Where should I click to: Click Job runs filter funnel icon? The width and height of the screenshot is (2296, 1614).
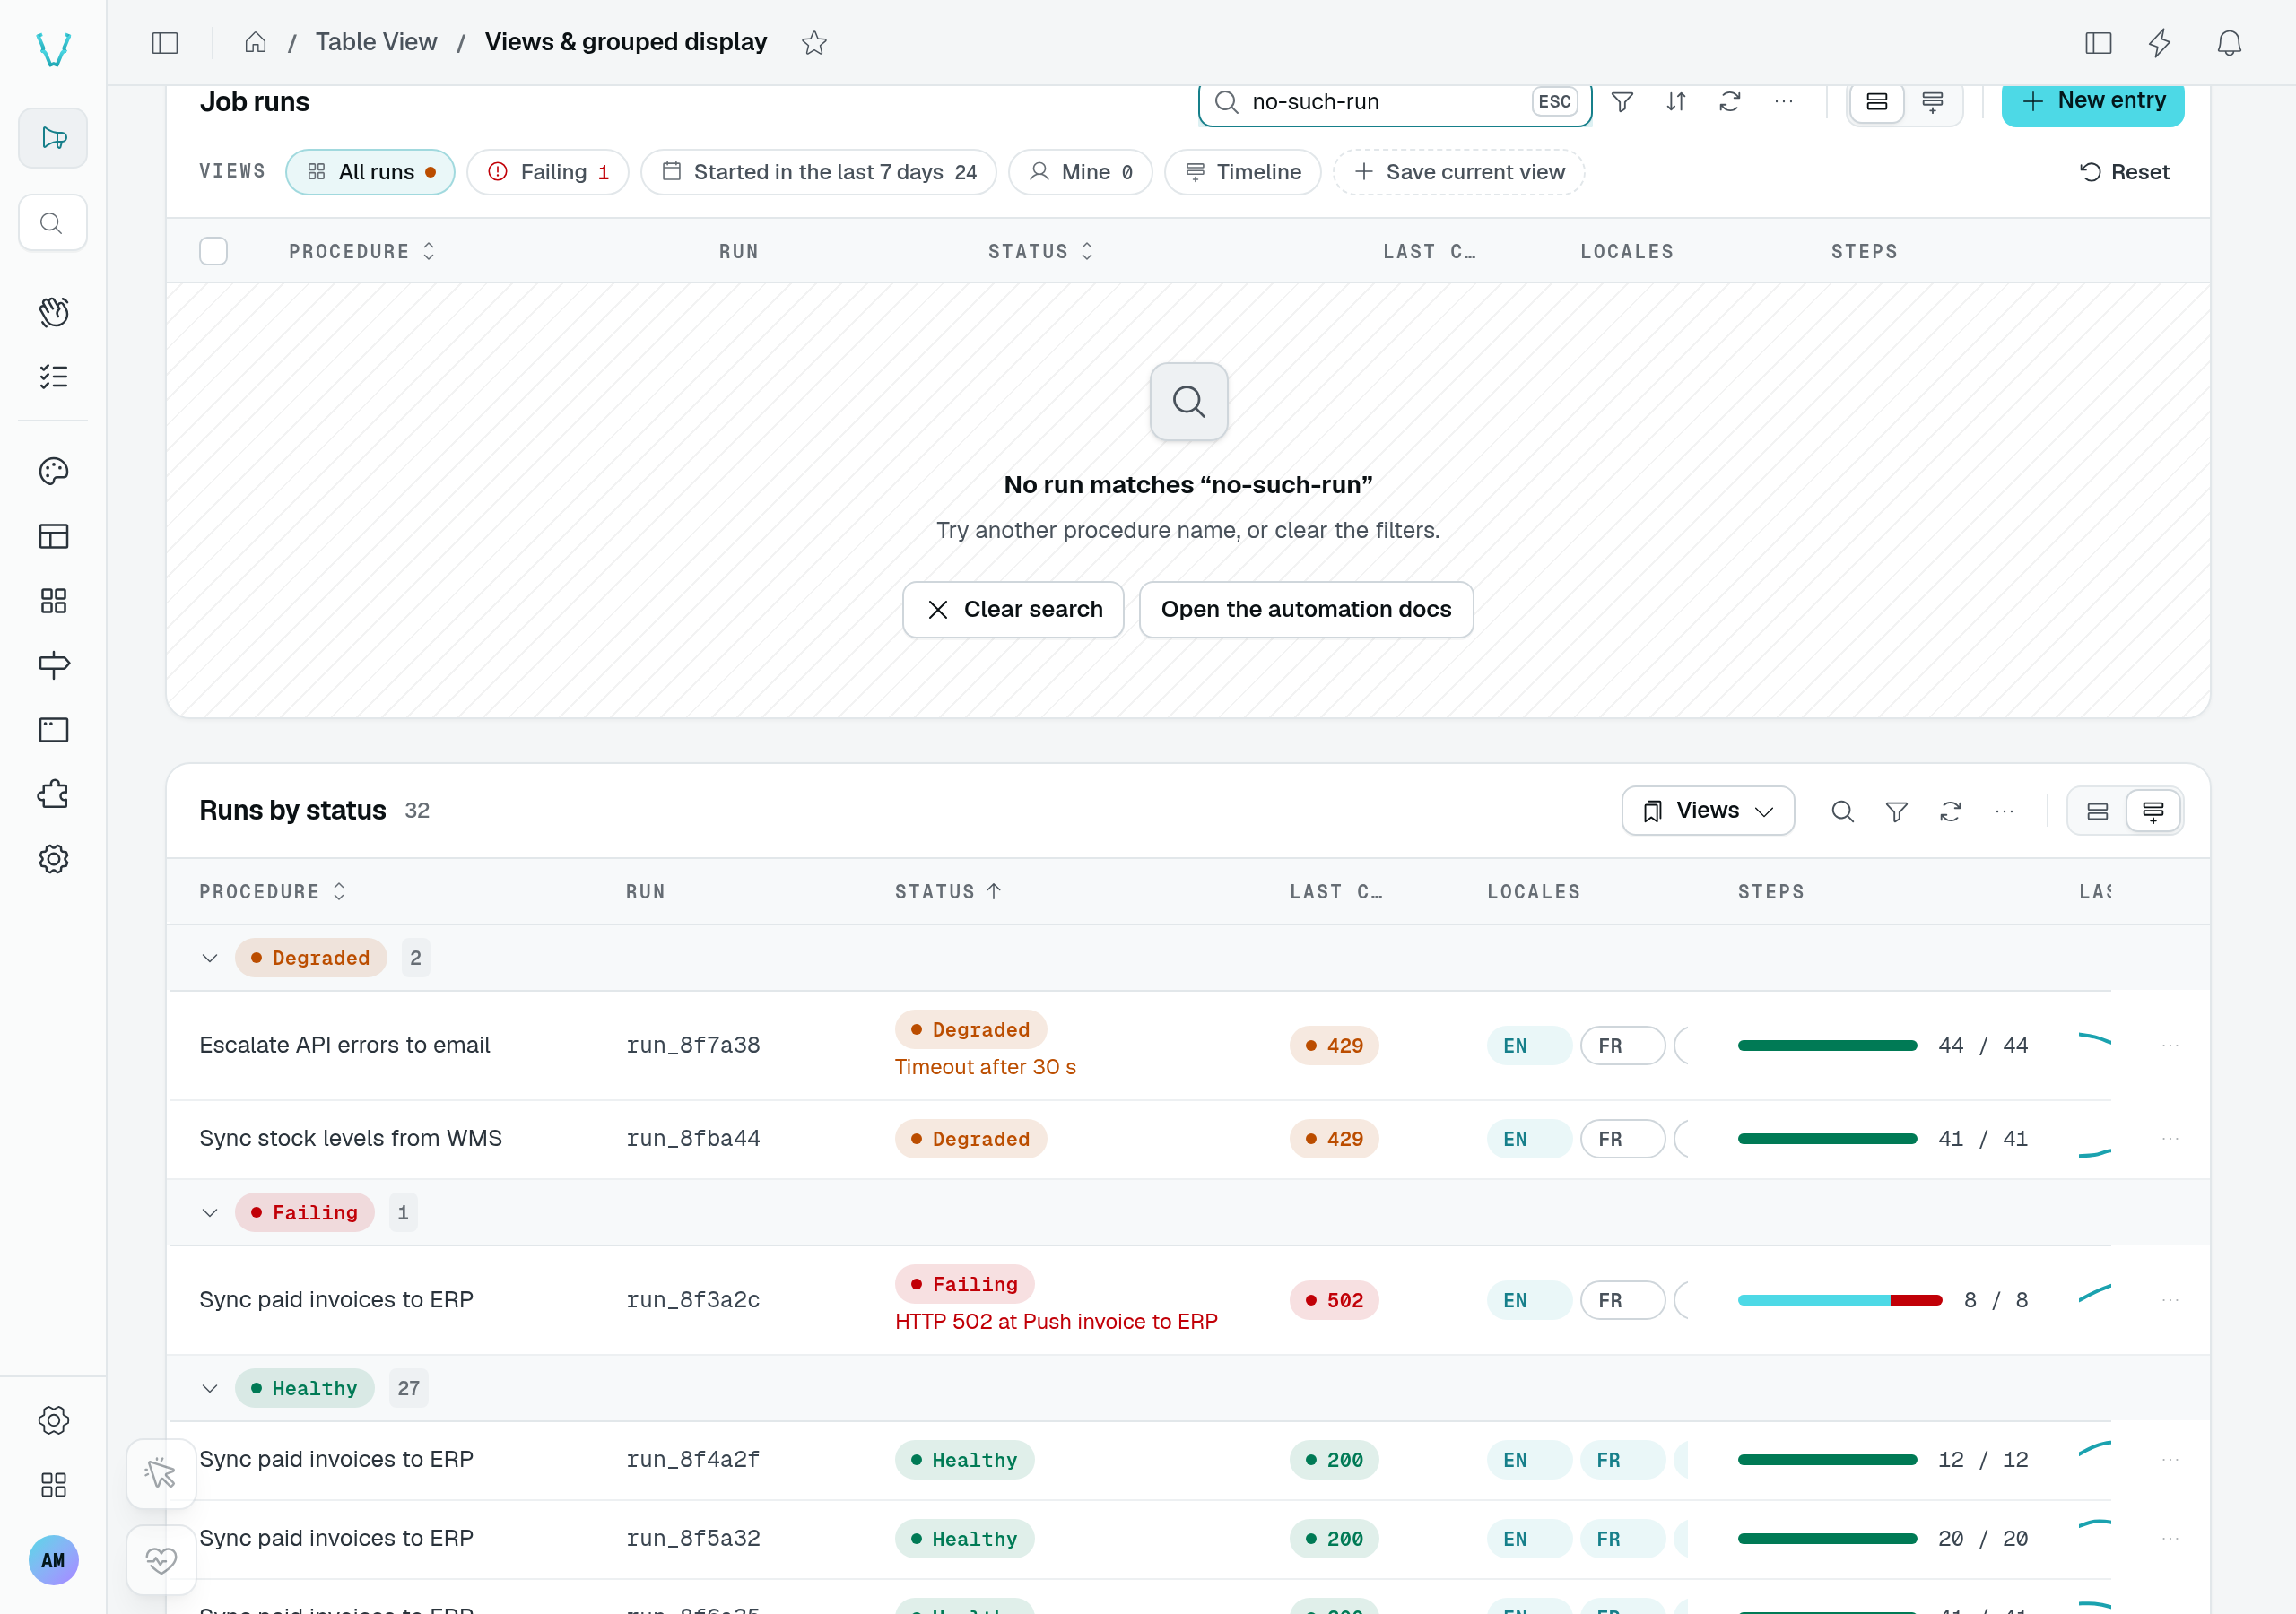click(1623, 102)
